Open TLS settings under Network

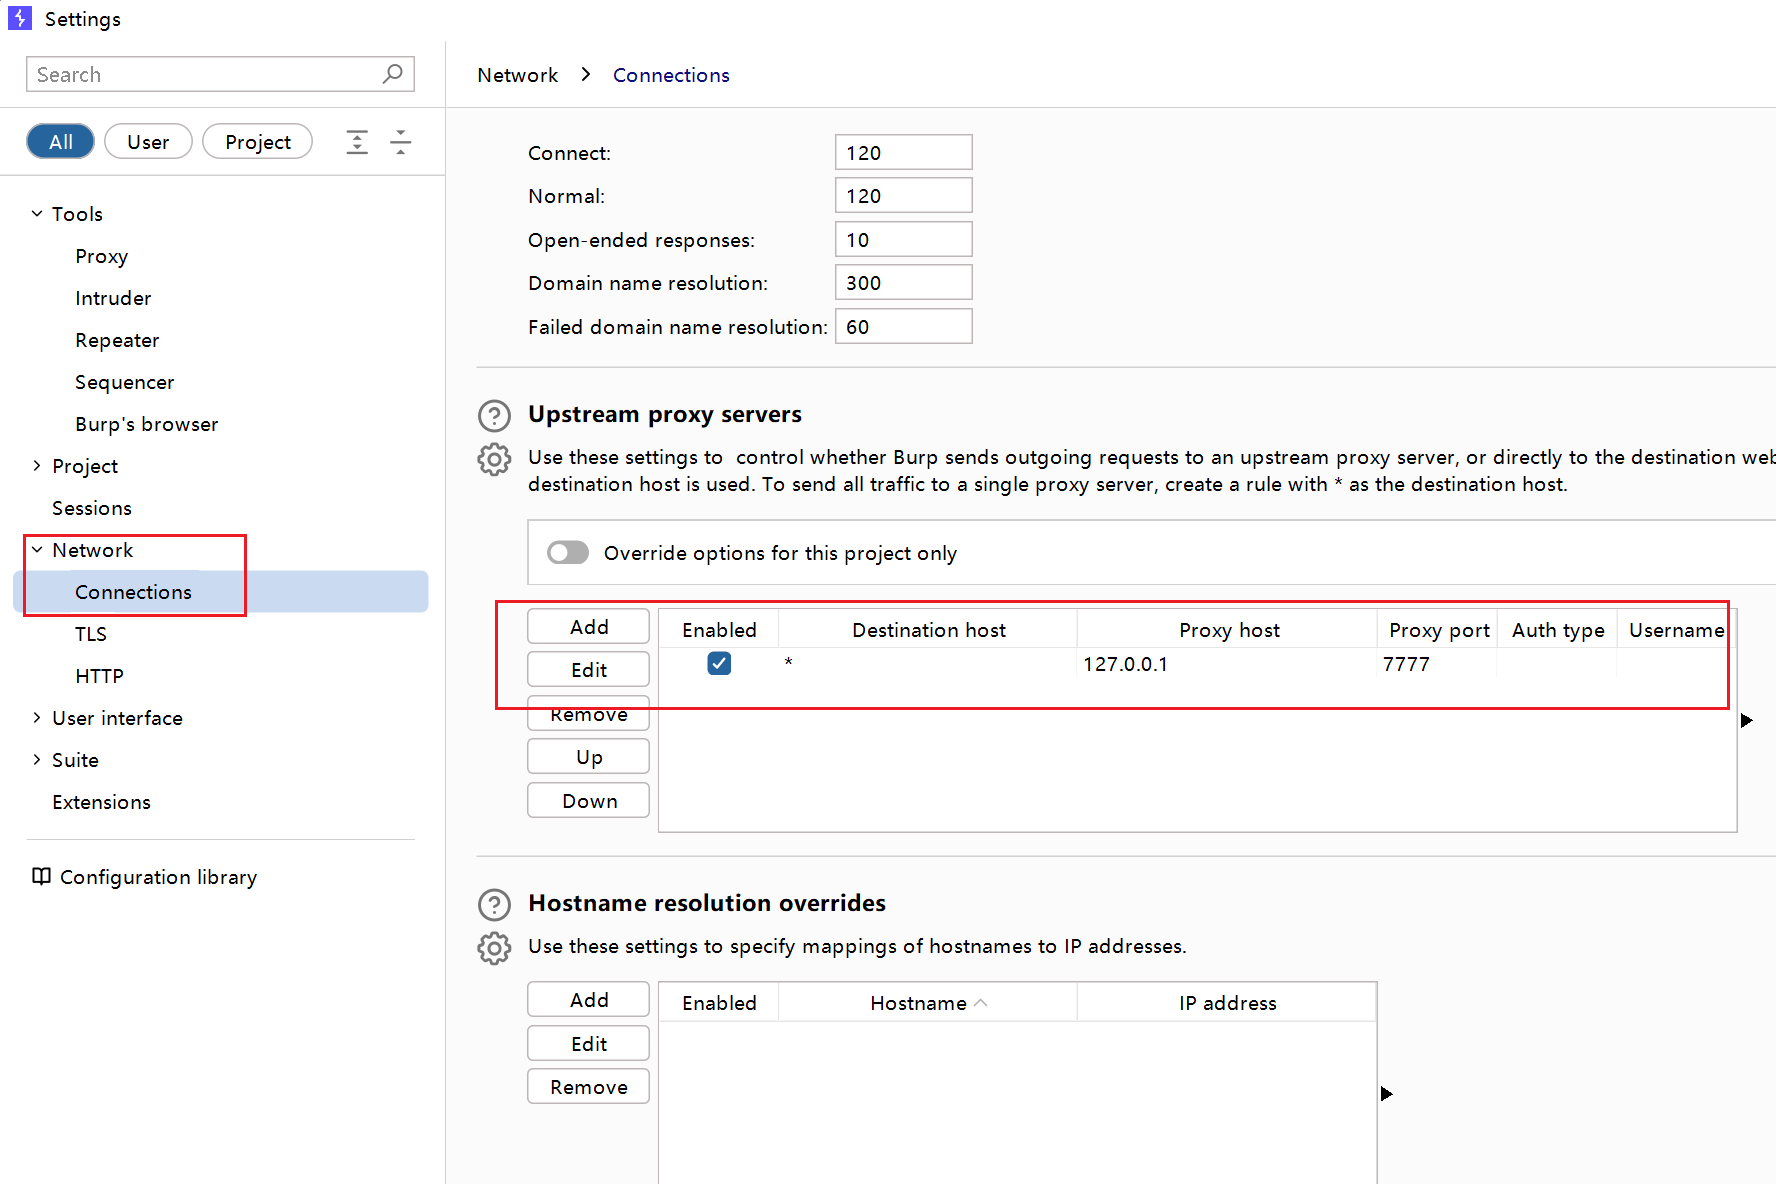[x=91, y=634]
